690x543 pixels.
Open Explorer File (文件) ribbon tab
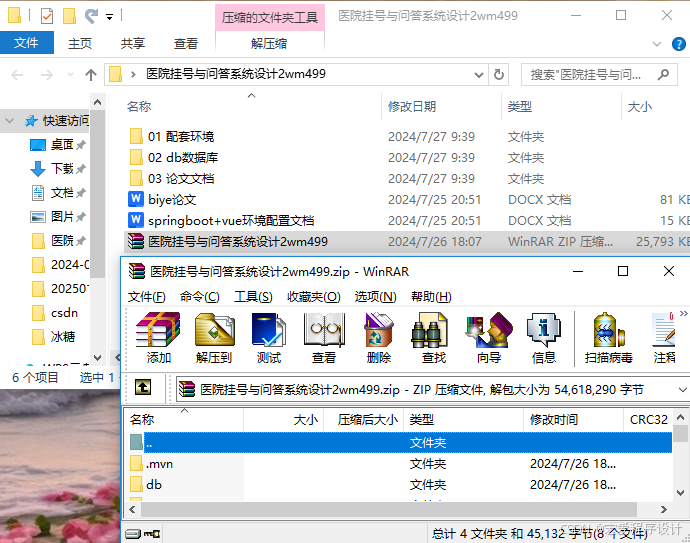[26, 43]
